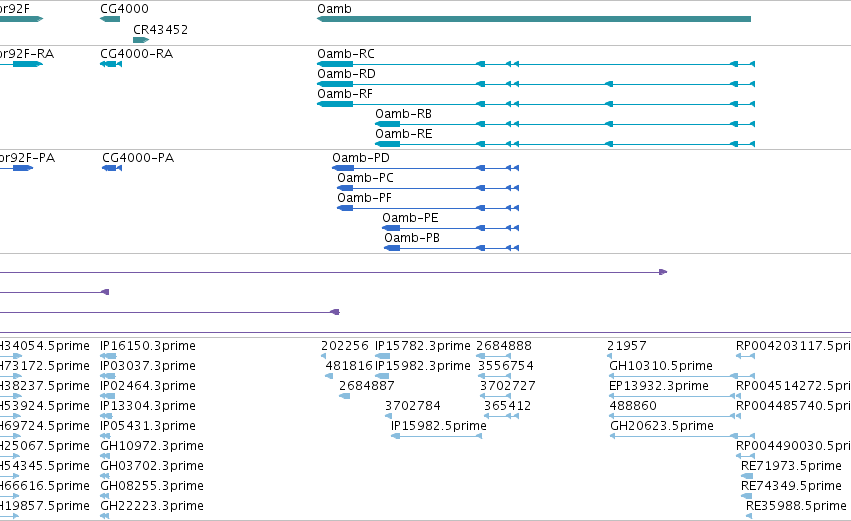This screenshot has width=851, height=521.
Task: Click feature label 3702784
Action: 413,406
